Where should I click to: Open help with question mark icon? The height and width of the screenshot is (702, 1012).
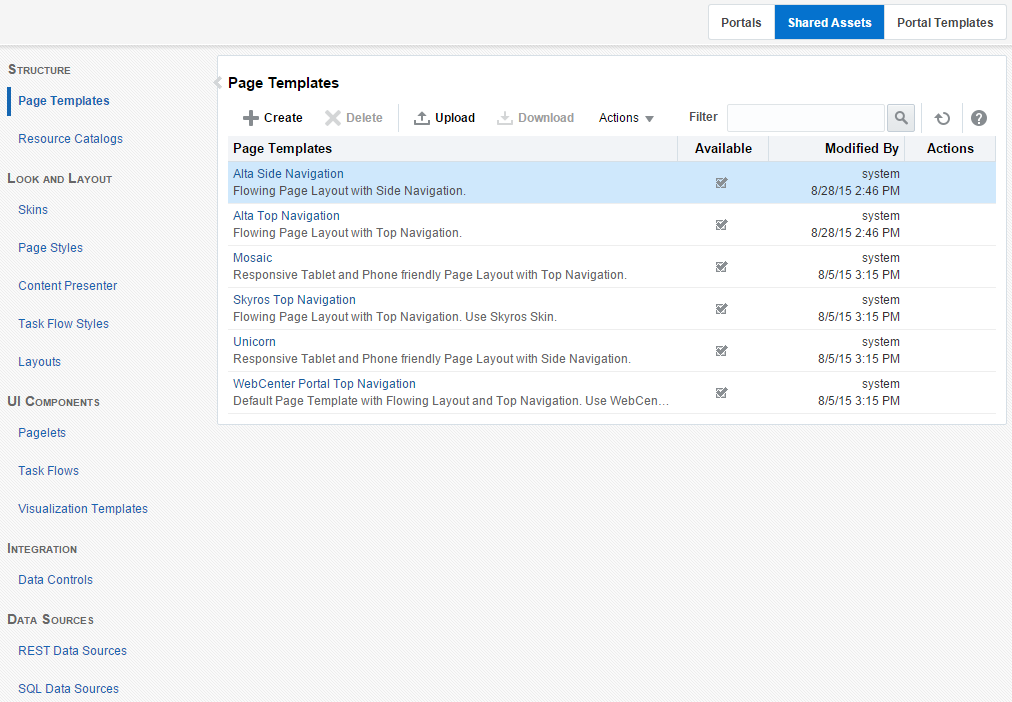point(978,118)
